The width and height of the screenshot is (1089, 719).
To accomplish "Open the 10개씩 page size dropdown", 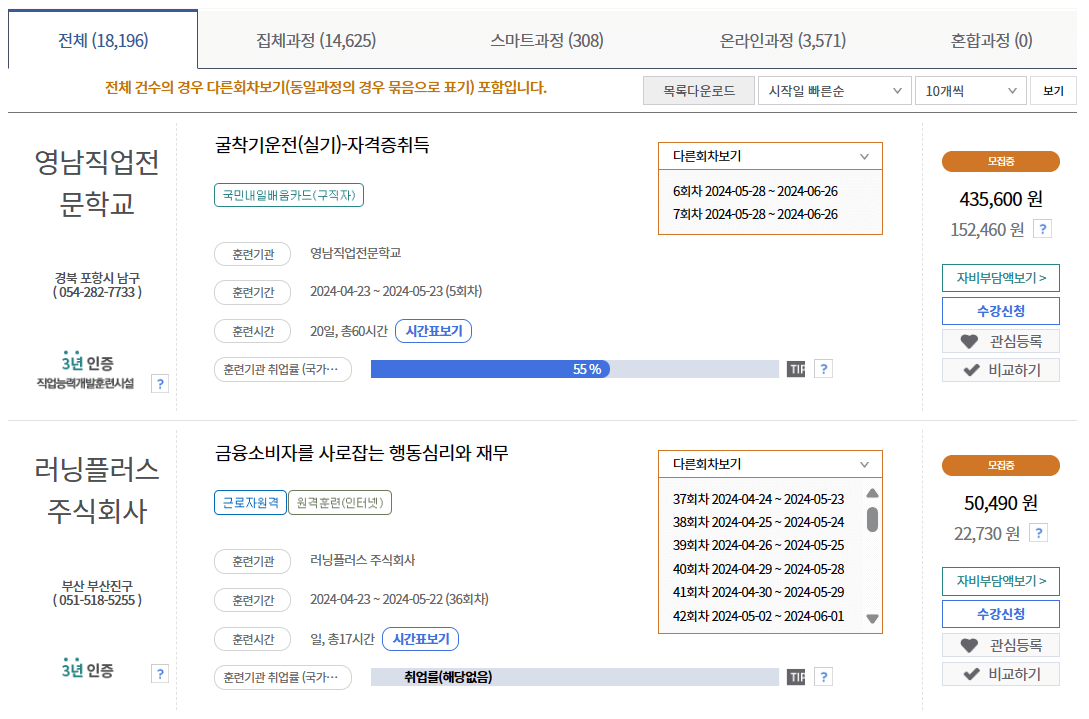I will pos(969,89).
